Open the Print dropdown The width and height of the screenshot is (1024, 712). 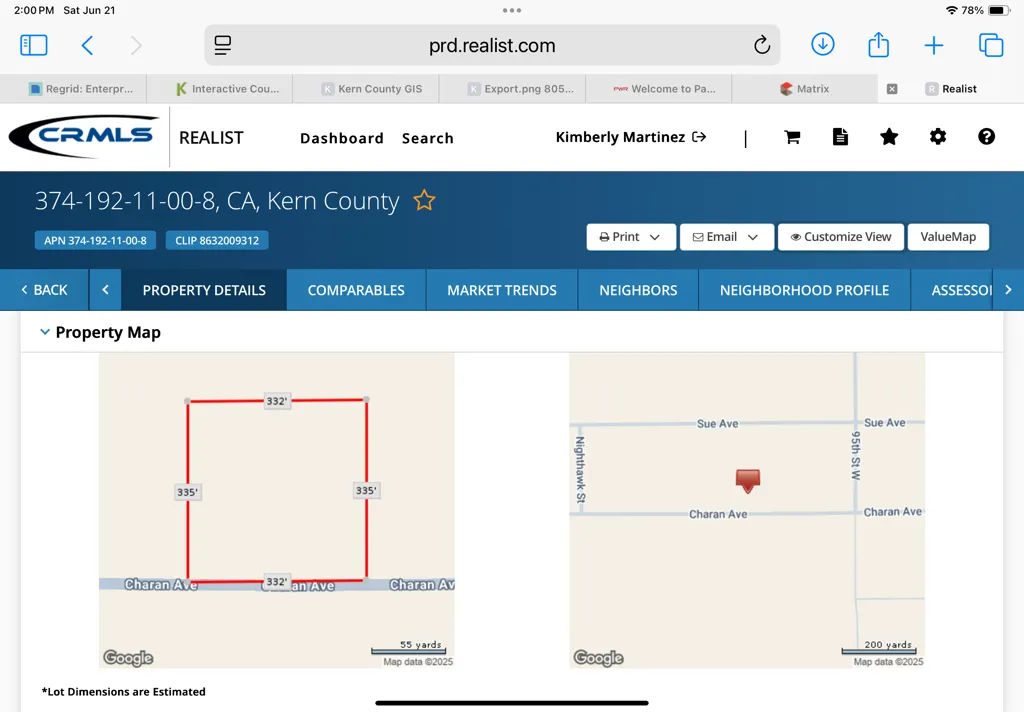[x=630, y=237]
